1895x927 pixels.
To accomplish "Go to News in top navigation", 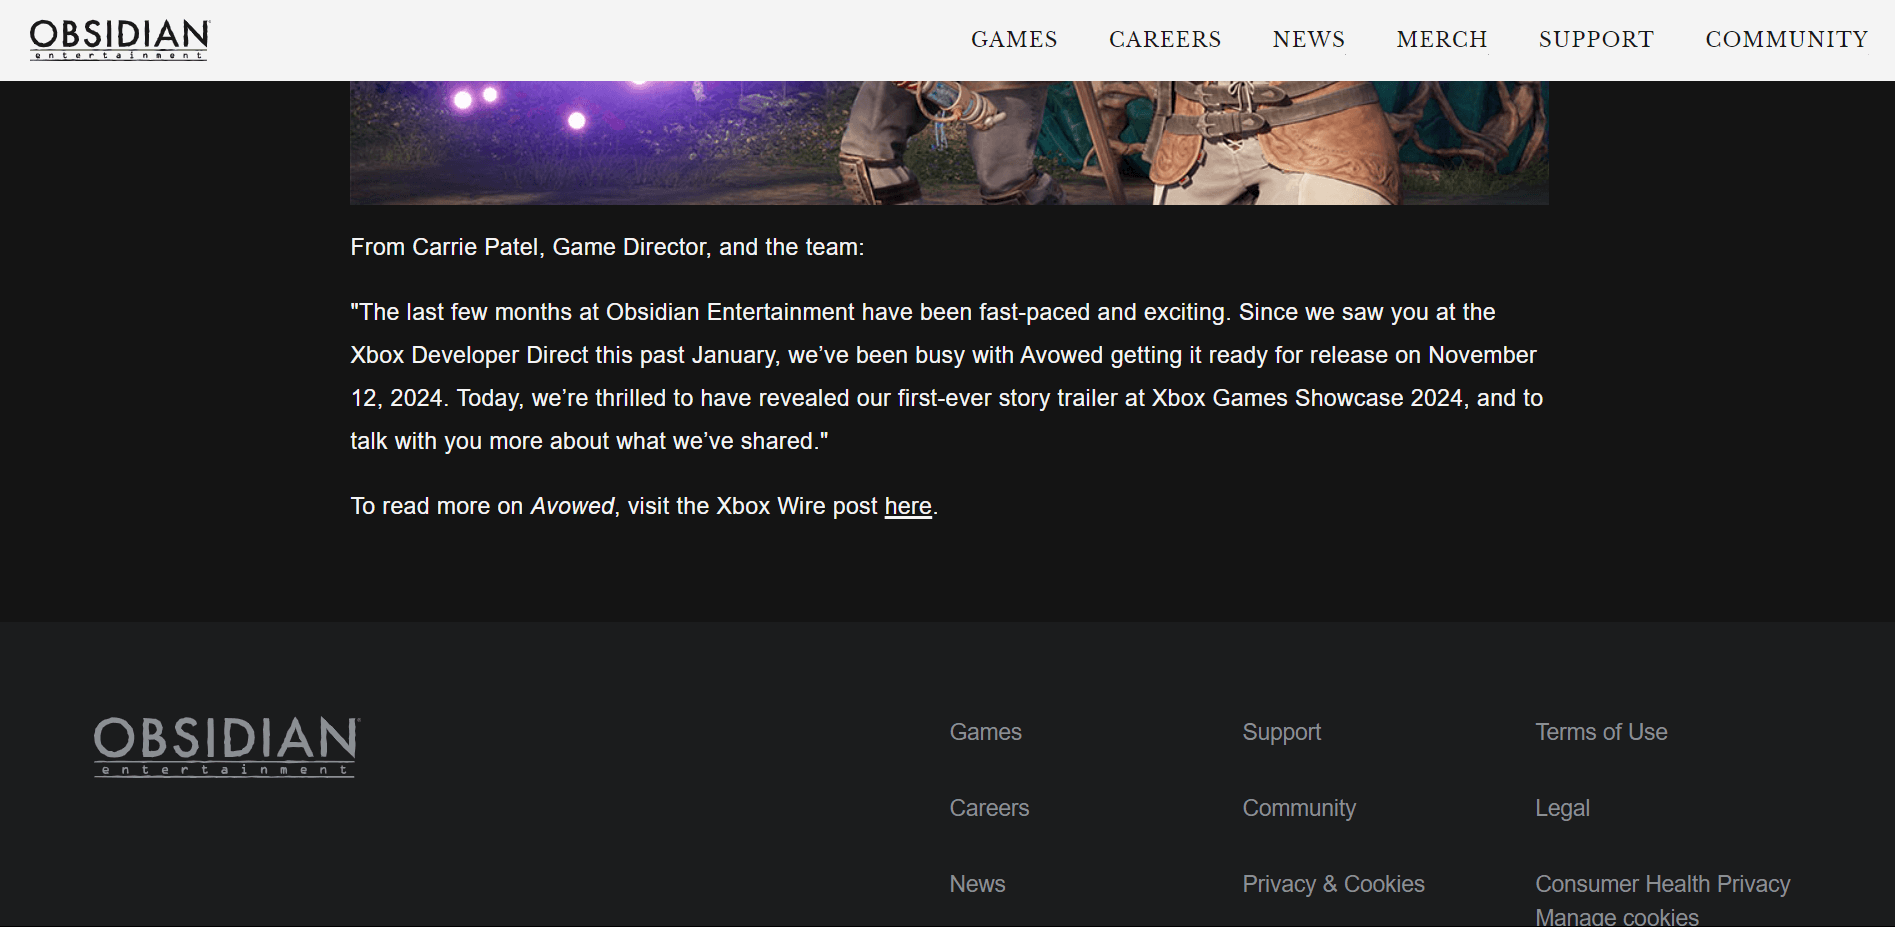I will [1308, 40].
